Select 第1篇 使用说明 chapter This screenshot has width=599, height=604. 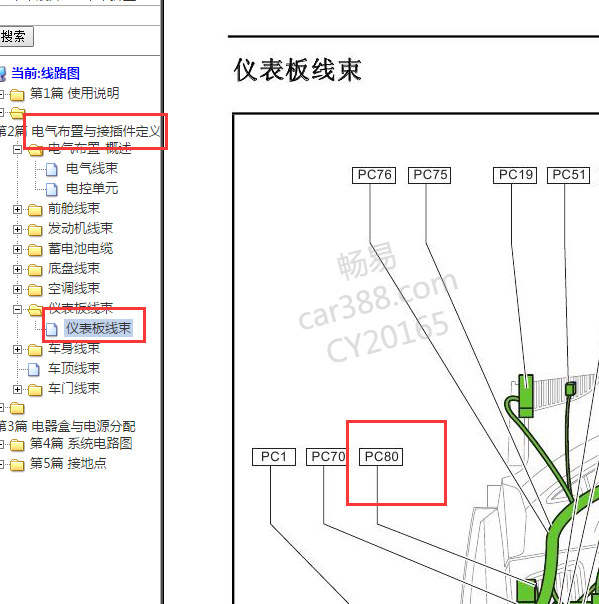tap(74, 93)
